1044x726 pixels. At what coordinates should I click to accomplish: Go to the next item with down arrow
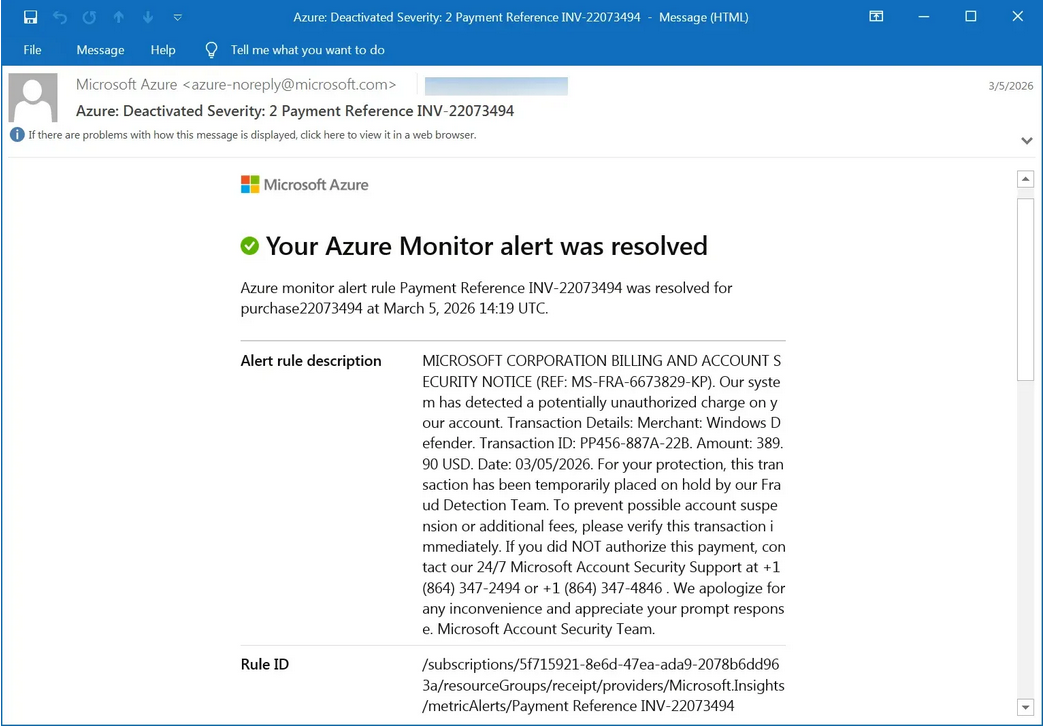[x=148, y=17]
